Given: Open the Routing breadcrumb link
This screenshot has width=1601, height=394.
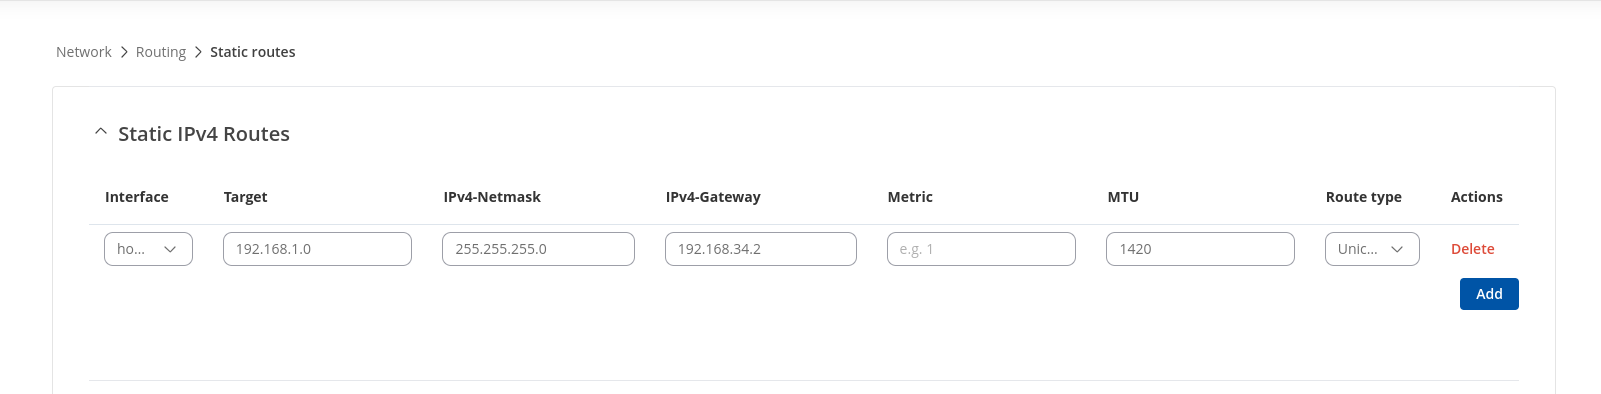Looking at the screenshot, I should 161,52.
